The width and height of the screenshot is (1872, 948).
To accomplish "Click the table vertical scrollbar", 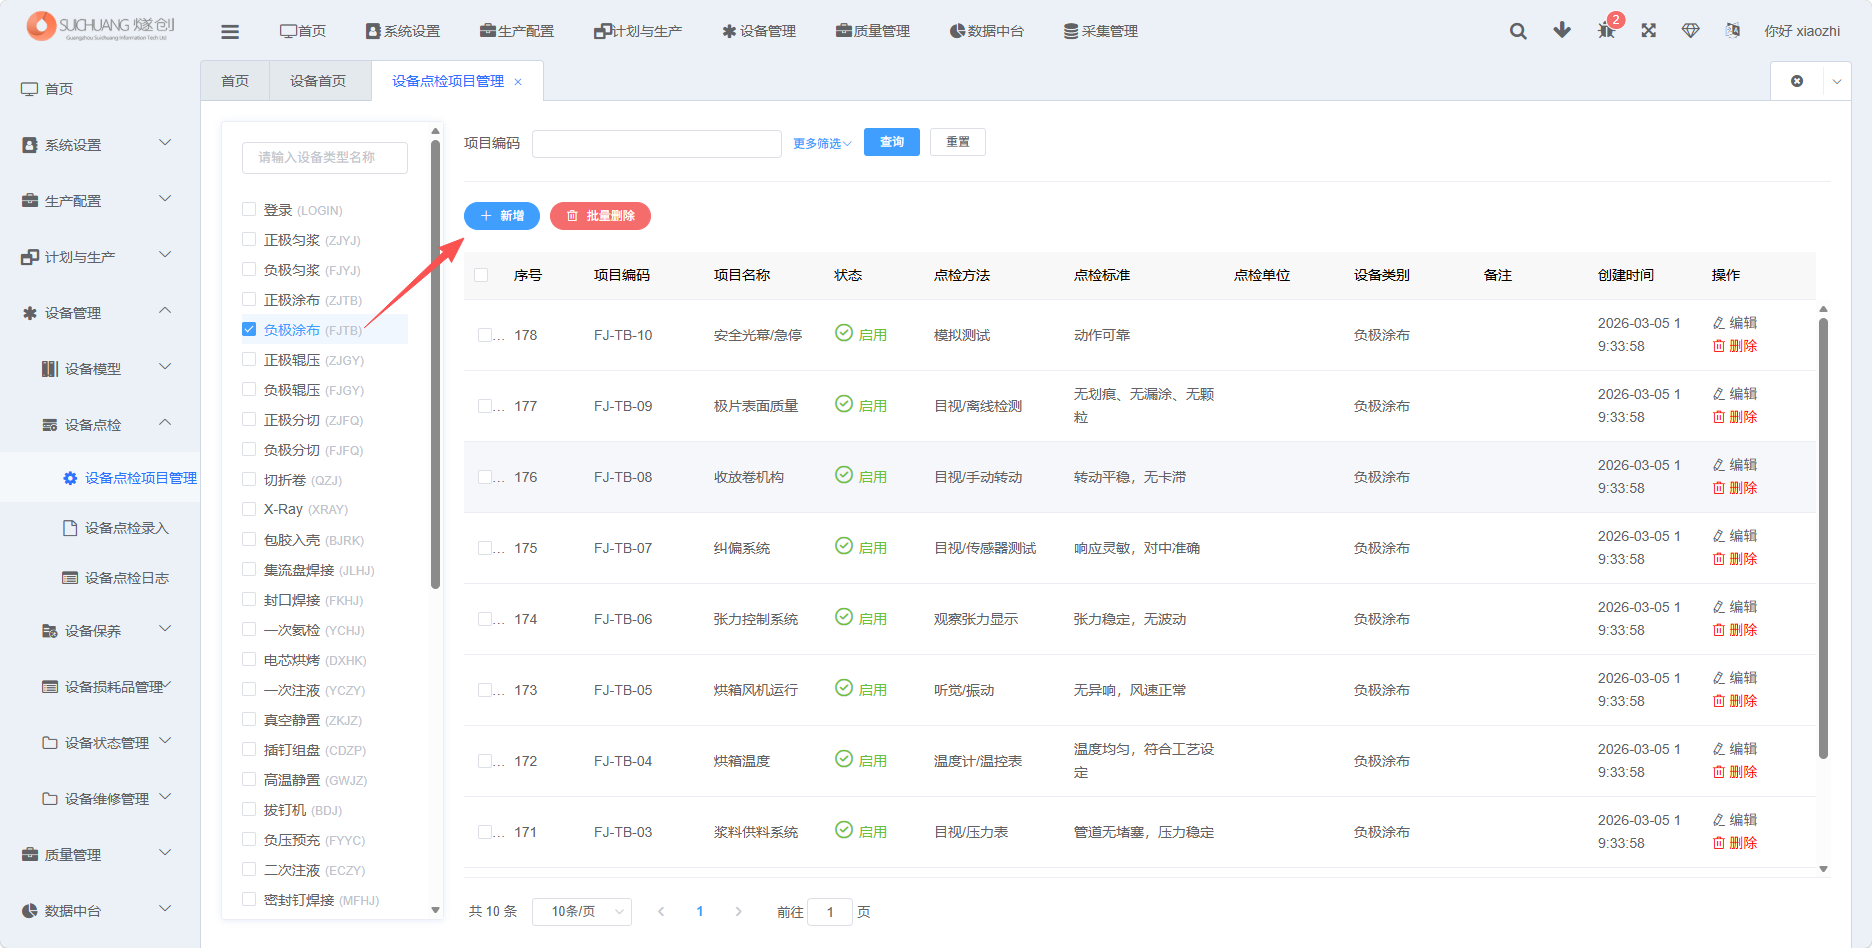I will 1823,538.
